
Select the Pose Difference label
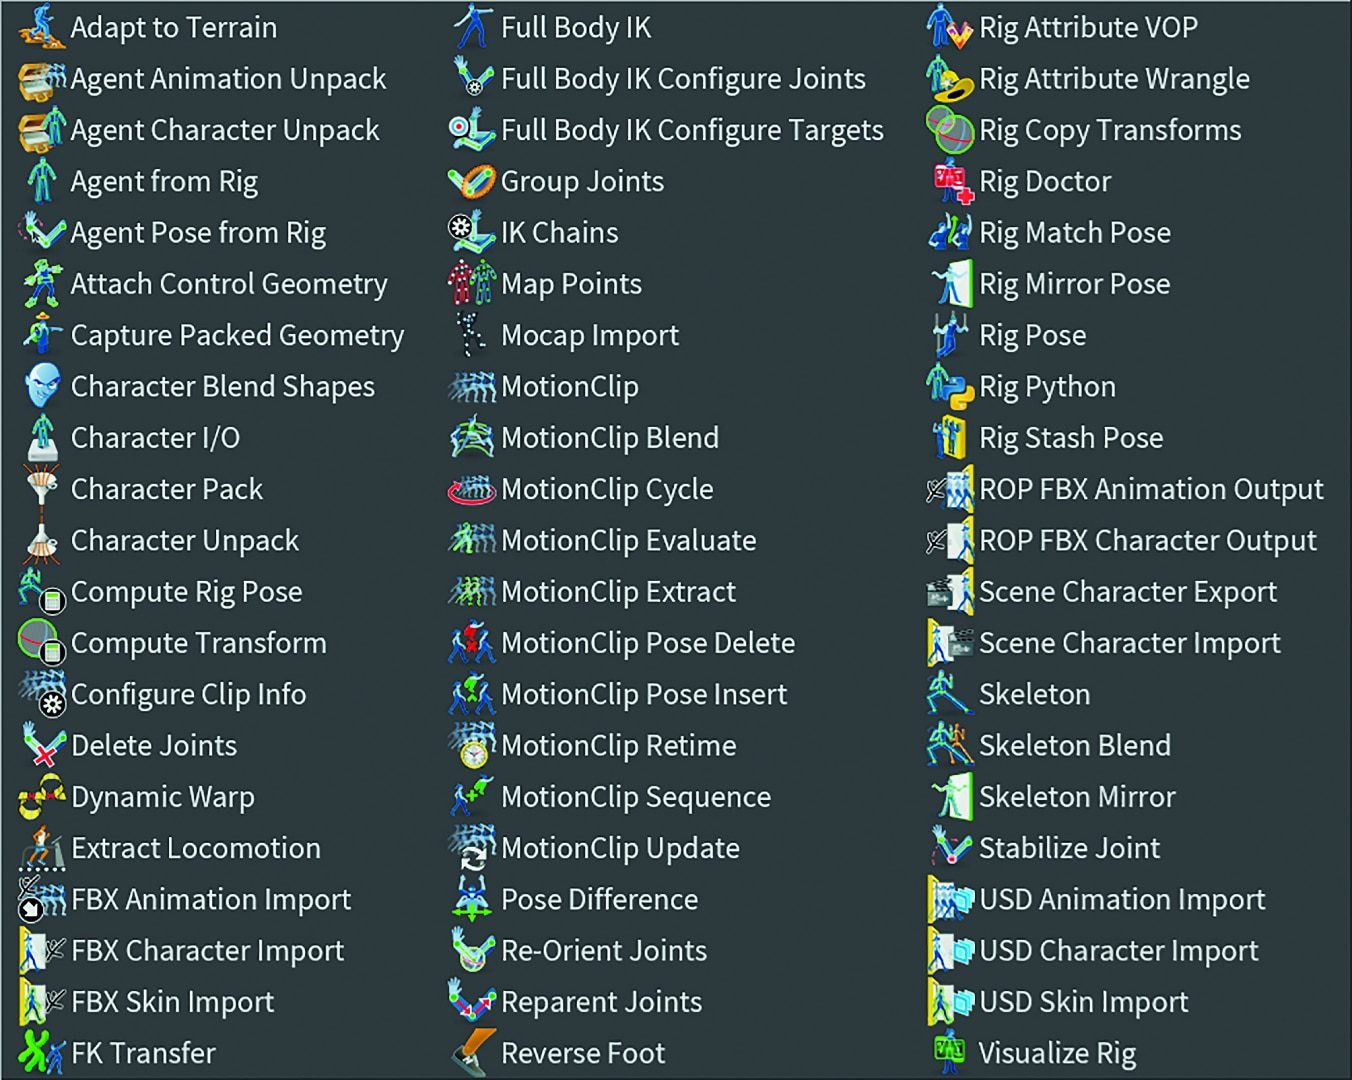coord(599,899)
